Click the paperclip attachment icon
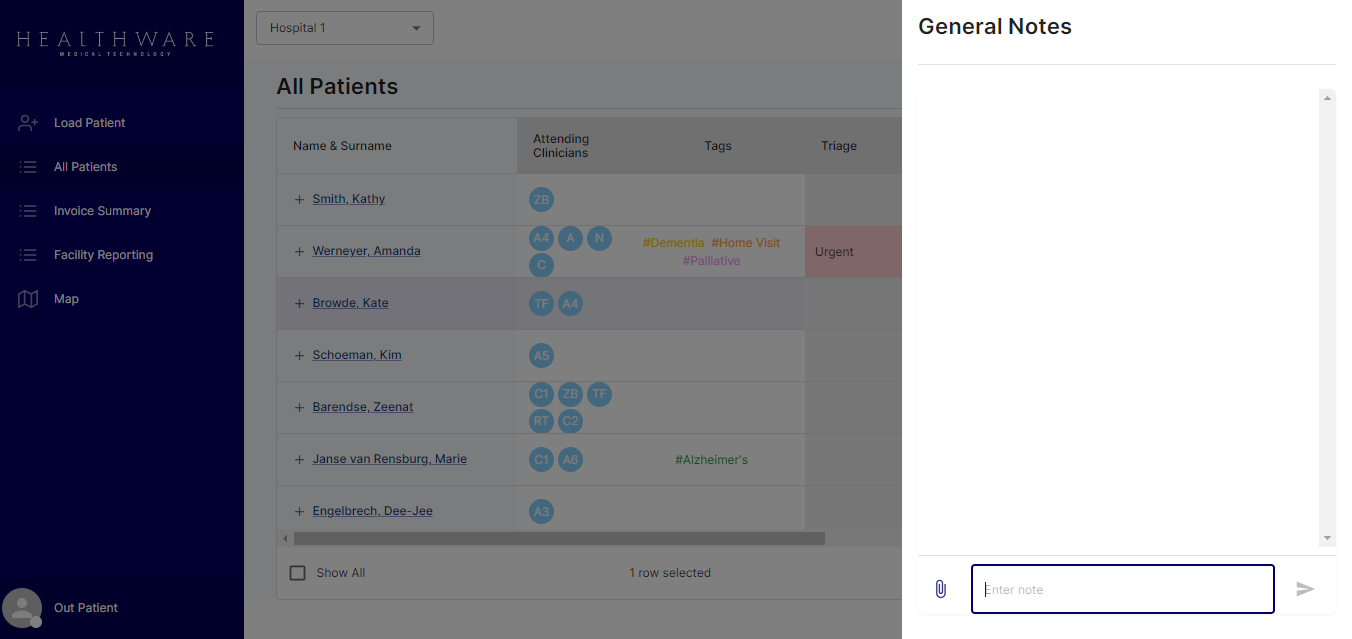This screenshot has height=639, width=1352. [x=940, y=589]
